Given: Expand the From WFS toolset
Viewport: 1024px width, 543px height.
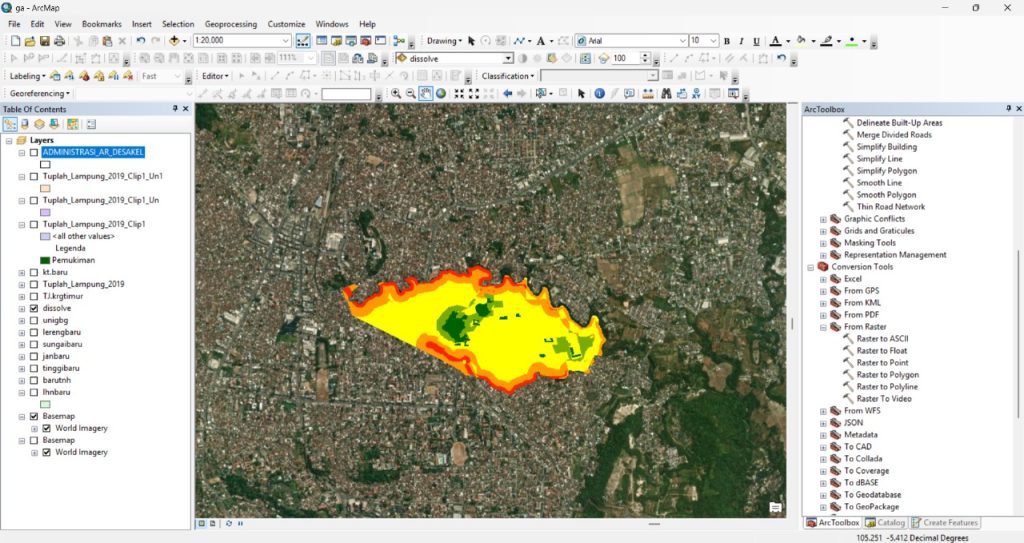Looking at the screenshot, I should (823, 411).
